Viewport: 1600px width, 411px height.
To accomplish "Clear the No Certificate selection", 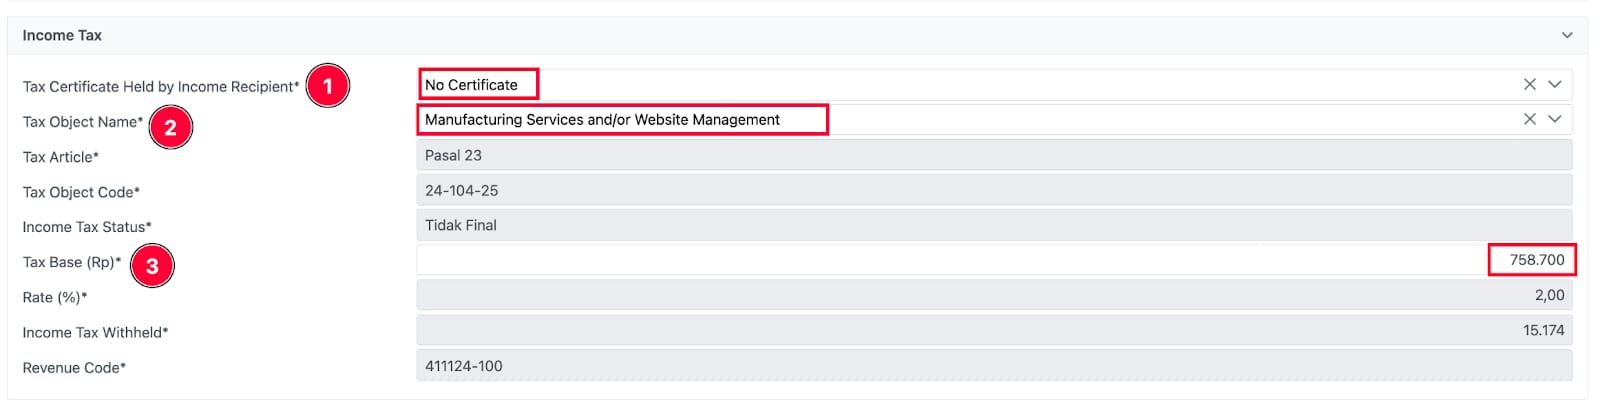I will [x=1529, y=85].
